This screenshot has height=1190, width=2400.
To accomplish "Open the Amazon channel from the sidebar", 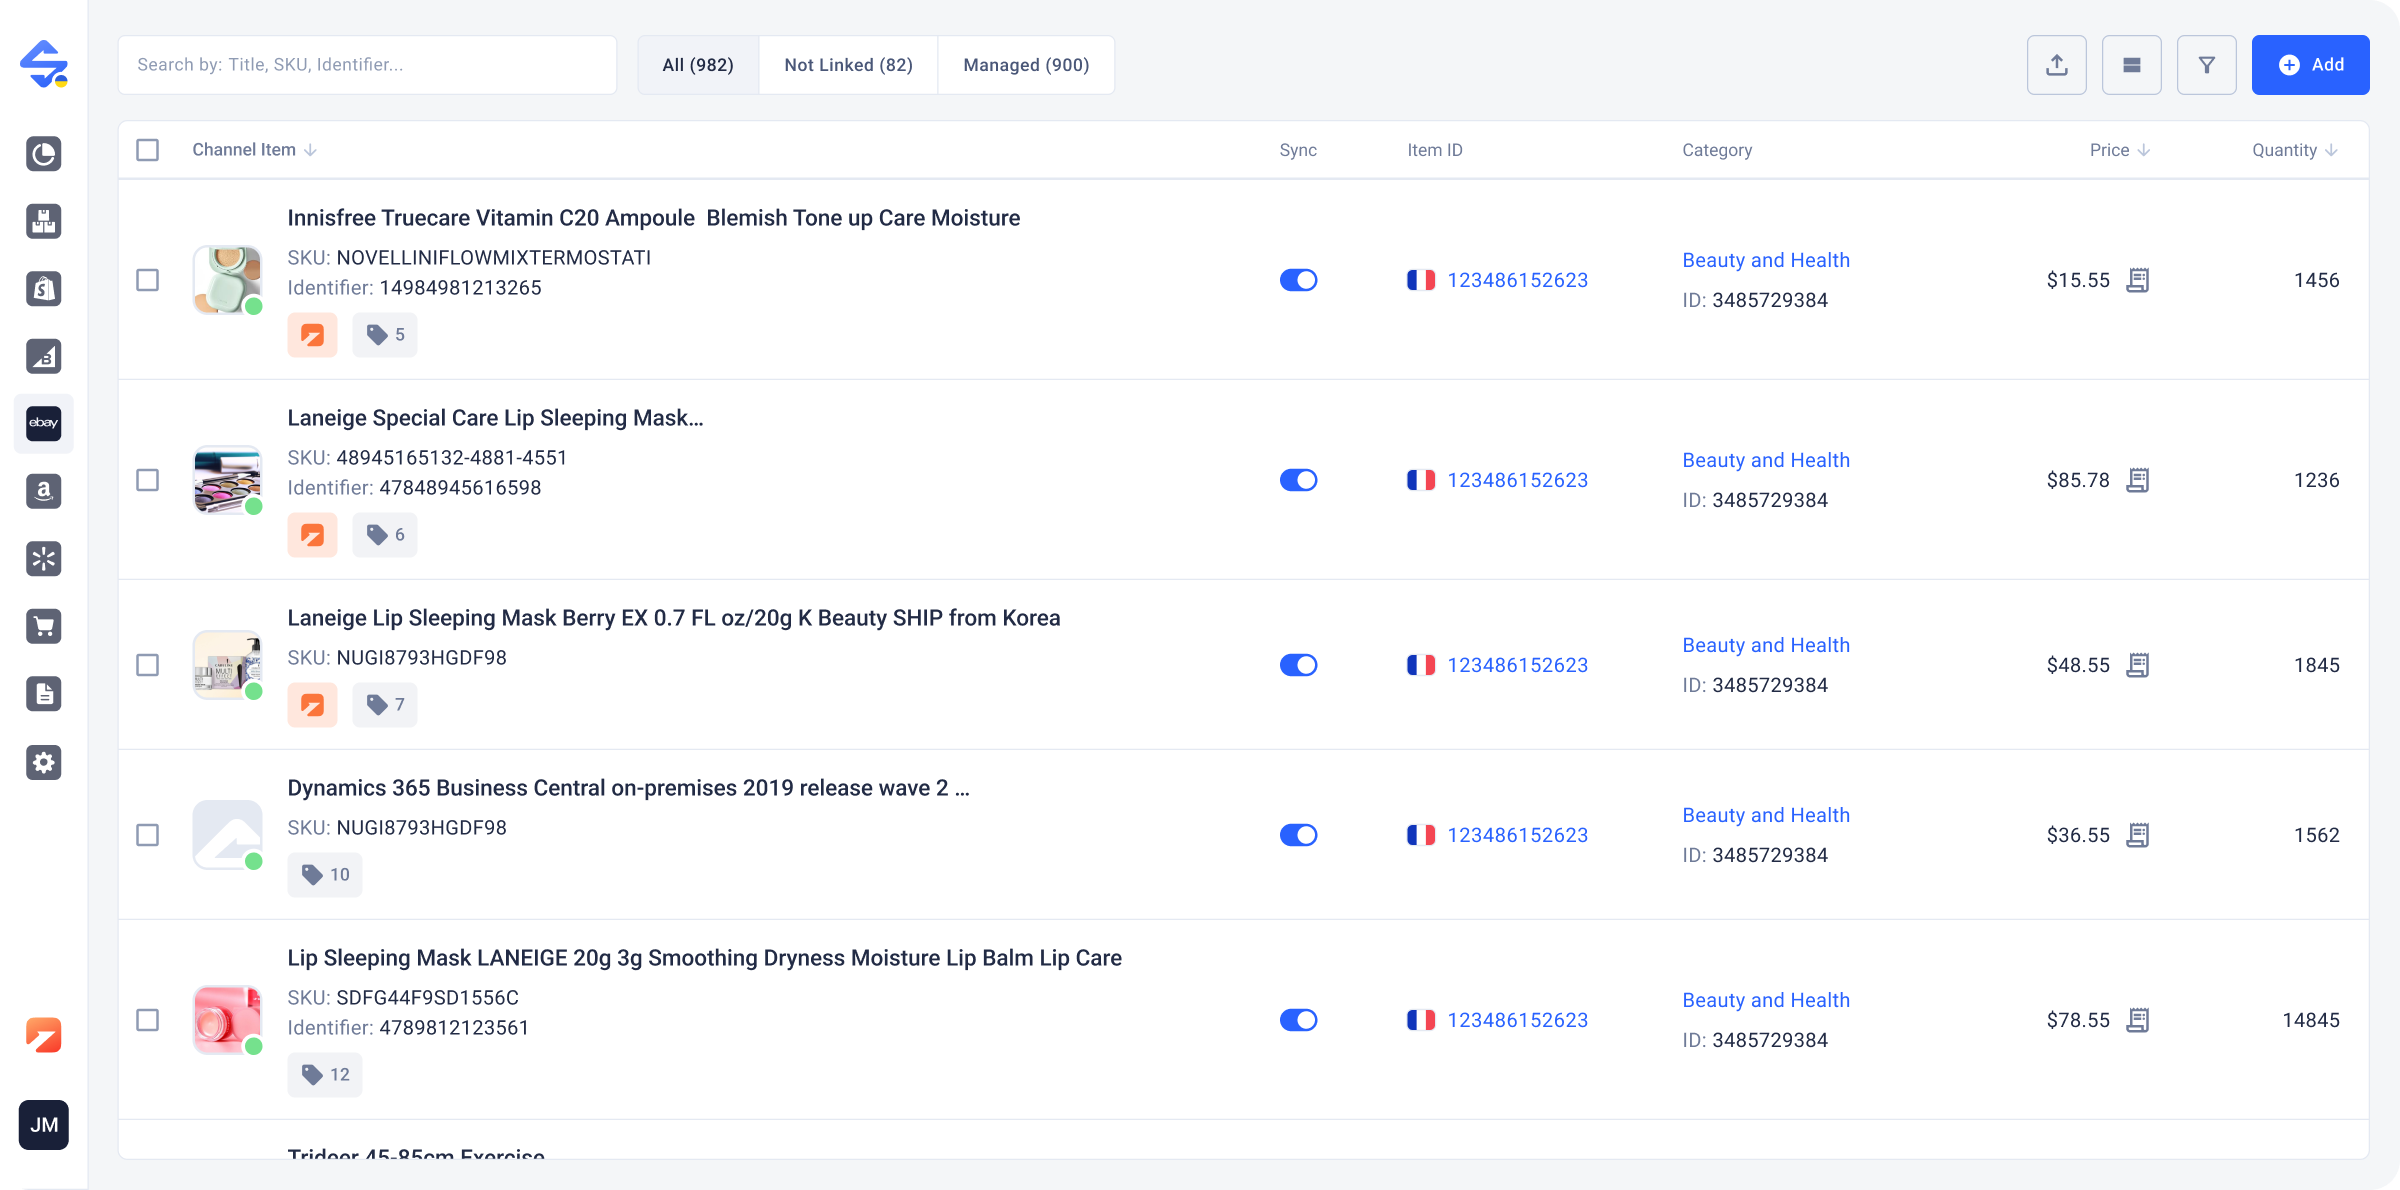I will pos(44,491).
